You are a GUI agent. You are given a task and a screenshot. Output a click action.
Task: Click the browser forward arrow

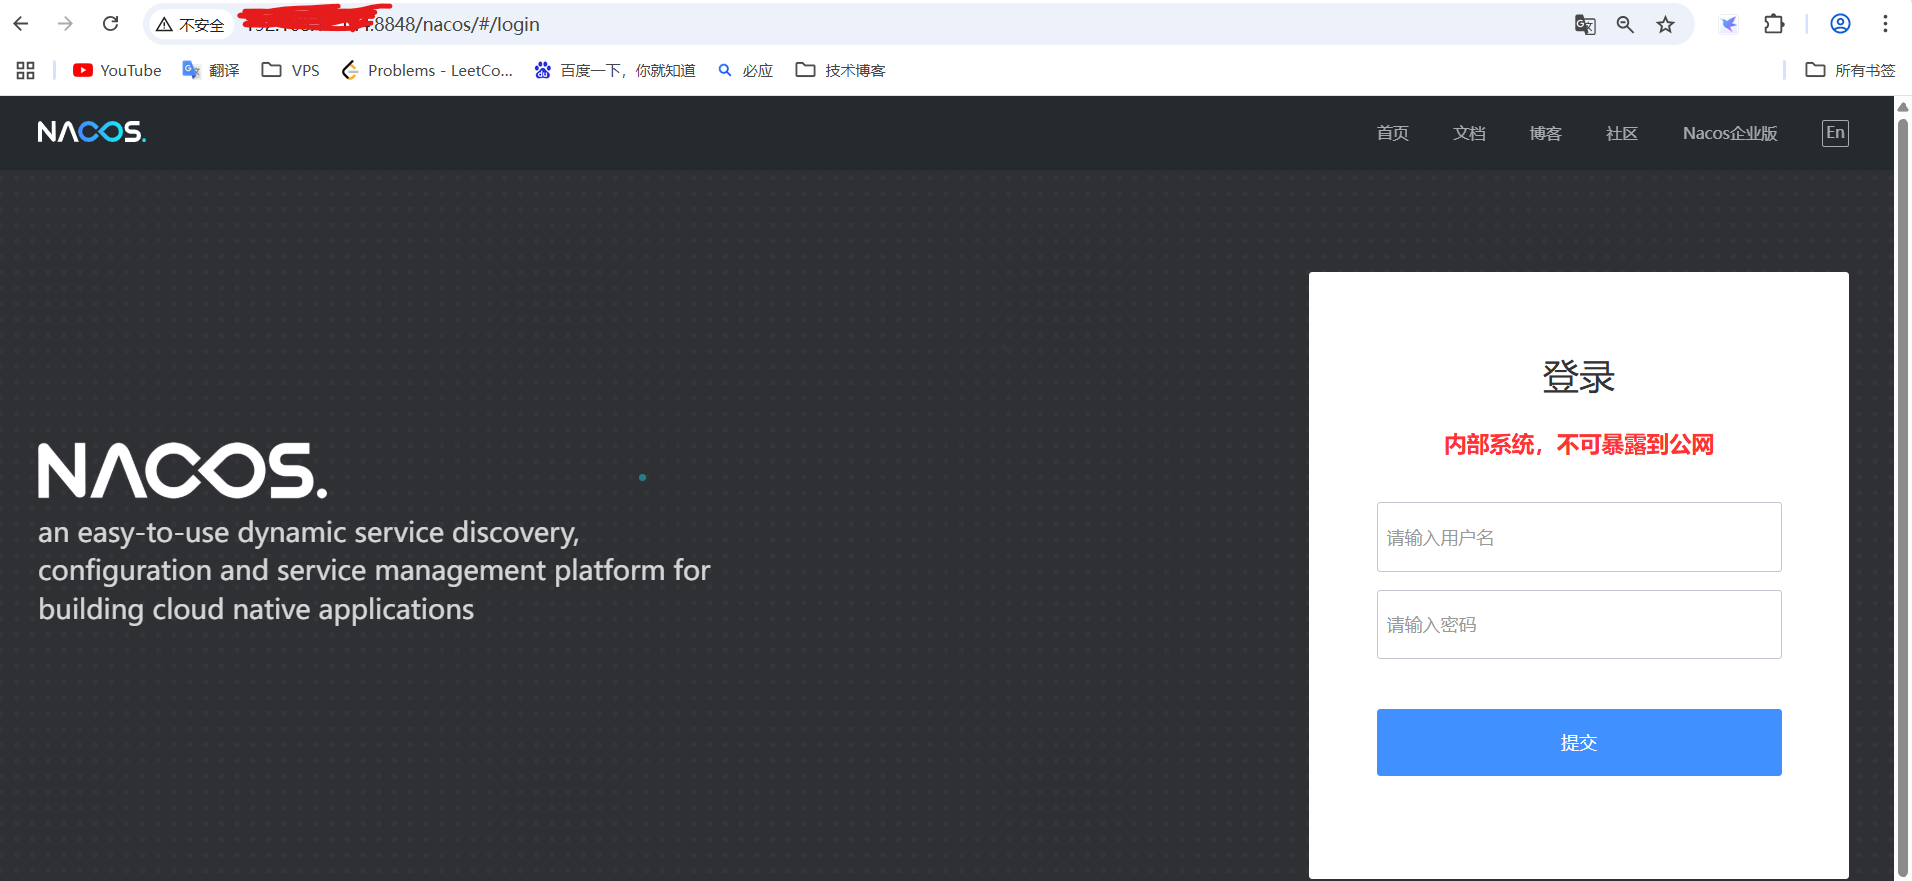point(65,24)
